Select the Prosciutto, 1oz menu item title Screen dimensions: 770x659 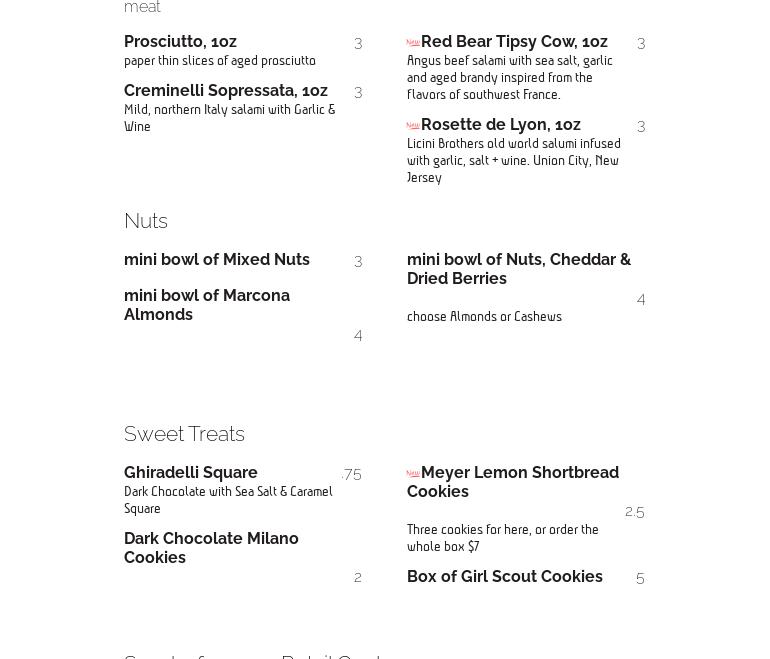point(180,42)
